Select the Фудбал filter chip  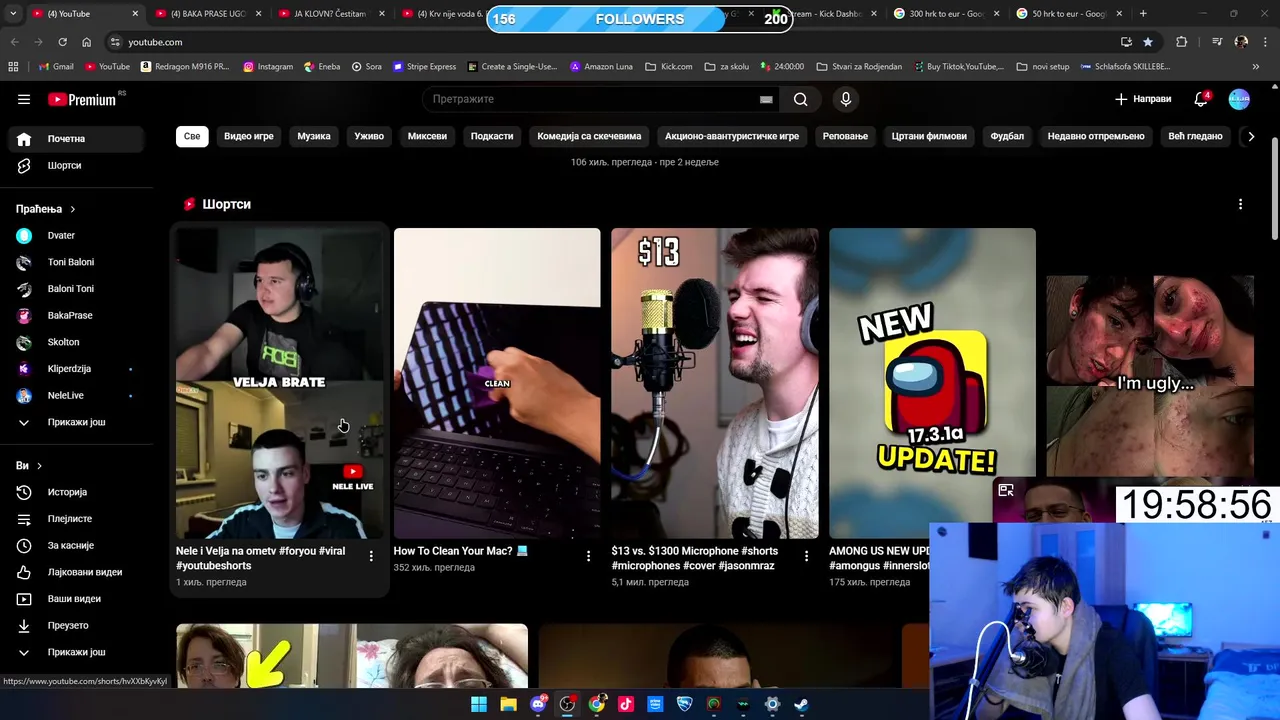(x=1007, y=136)
